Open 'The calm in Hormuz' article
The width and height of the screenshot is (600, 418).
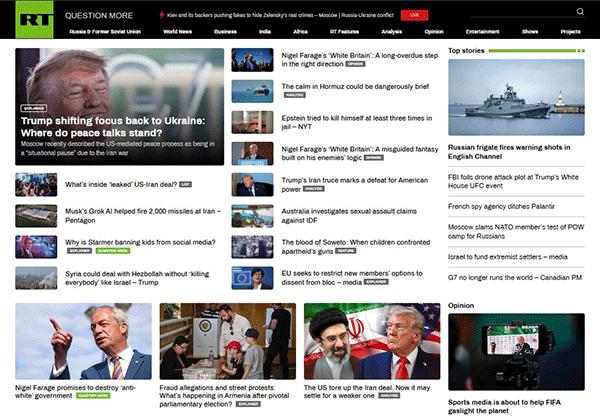[355, 87]
